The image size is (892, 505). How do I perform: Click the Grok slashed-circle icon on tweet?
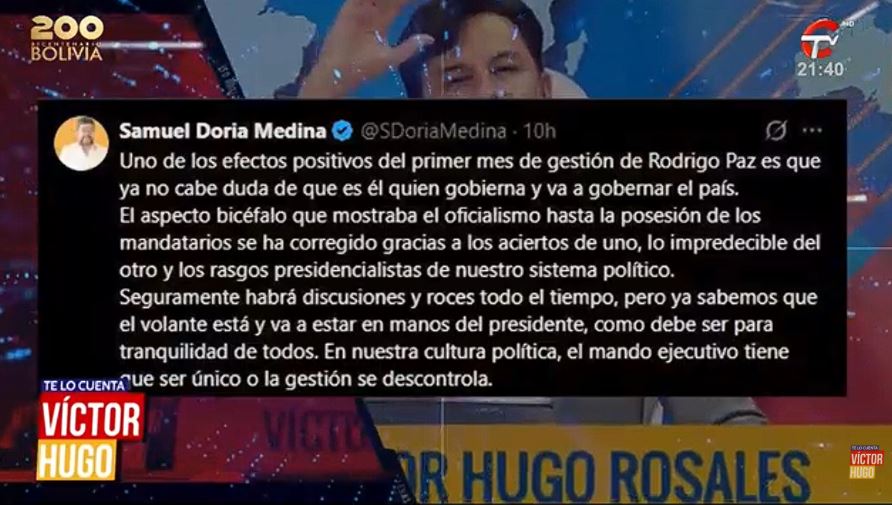pos(776,131)
